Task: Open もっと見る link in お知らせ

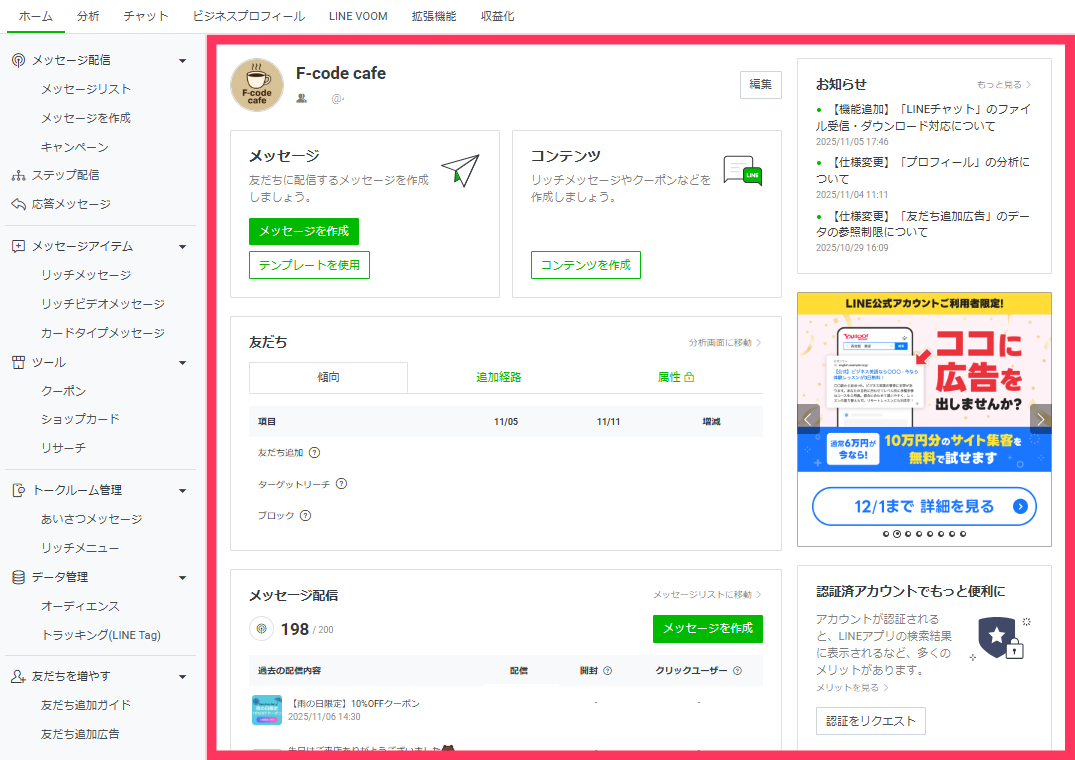Action: click(x=1003, y=85)
